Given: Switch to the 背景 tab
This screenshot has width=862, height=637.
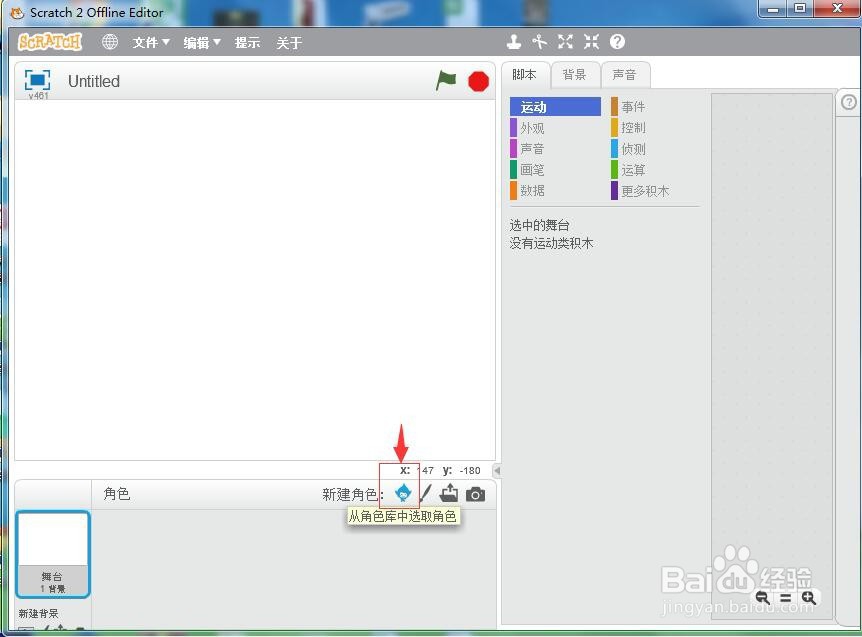Looking at the screenshot, I should (574, 75).
